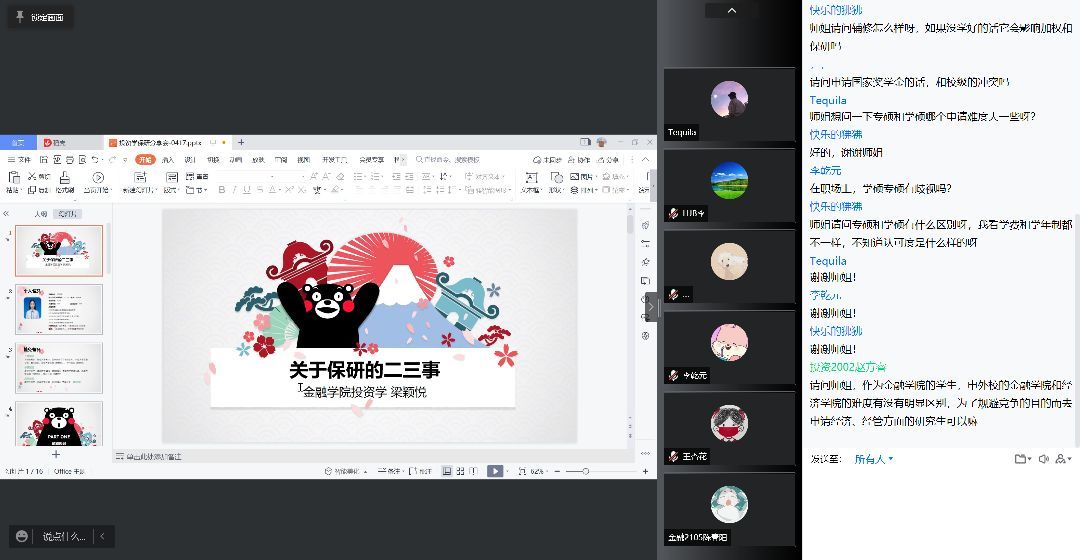
Task: Select slide 2 thumbnail in the panel
Action: point(59,309)
